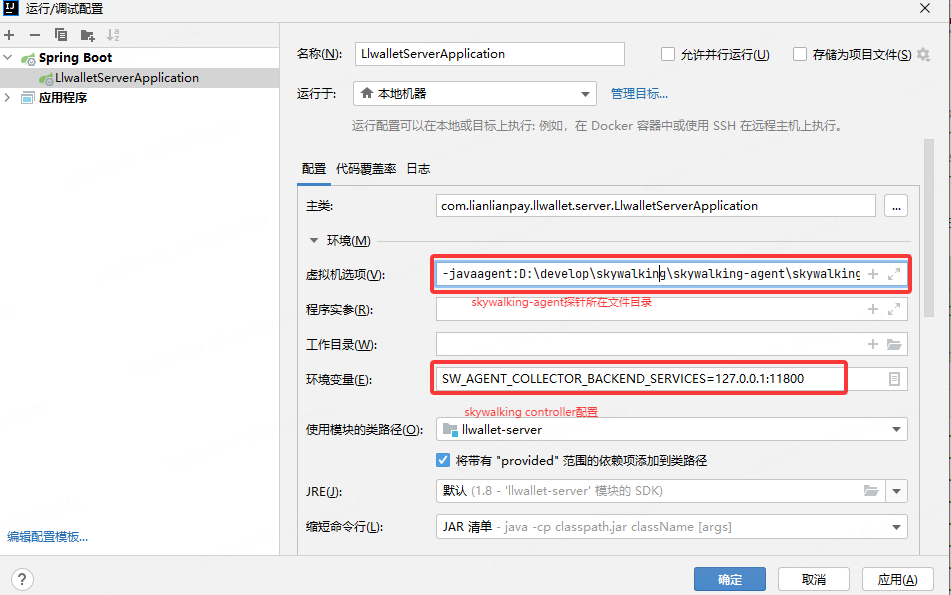Click the 确定 button
This screenshot has width=951, height=595.
click(x=730, y=579)
